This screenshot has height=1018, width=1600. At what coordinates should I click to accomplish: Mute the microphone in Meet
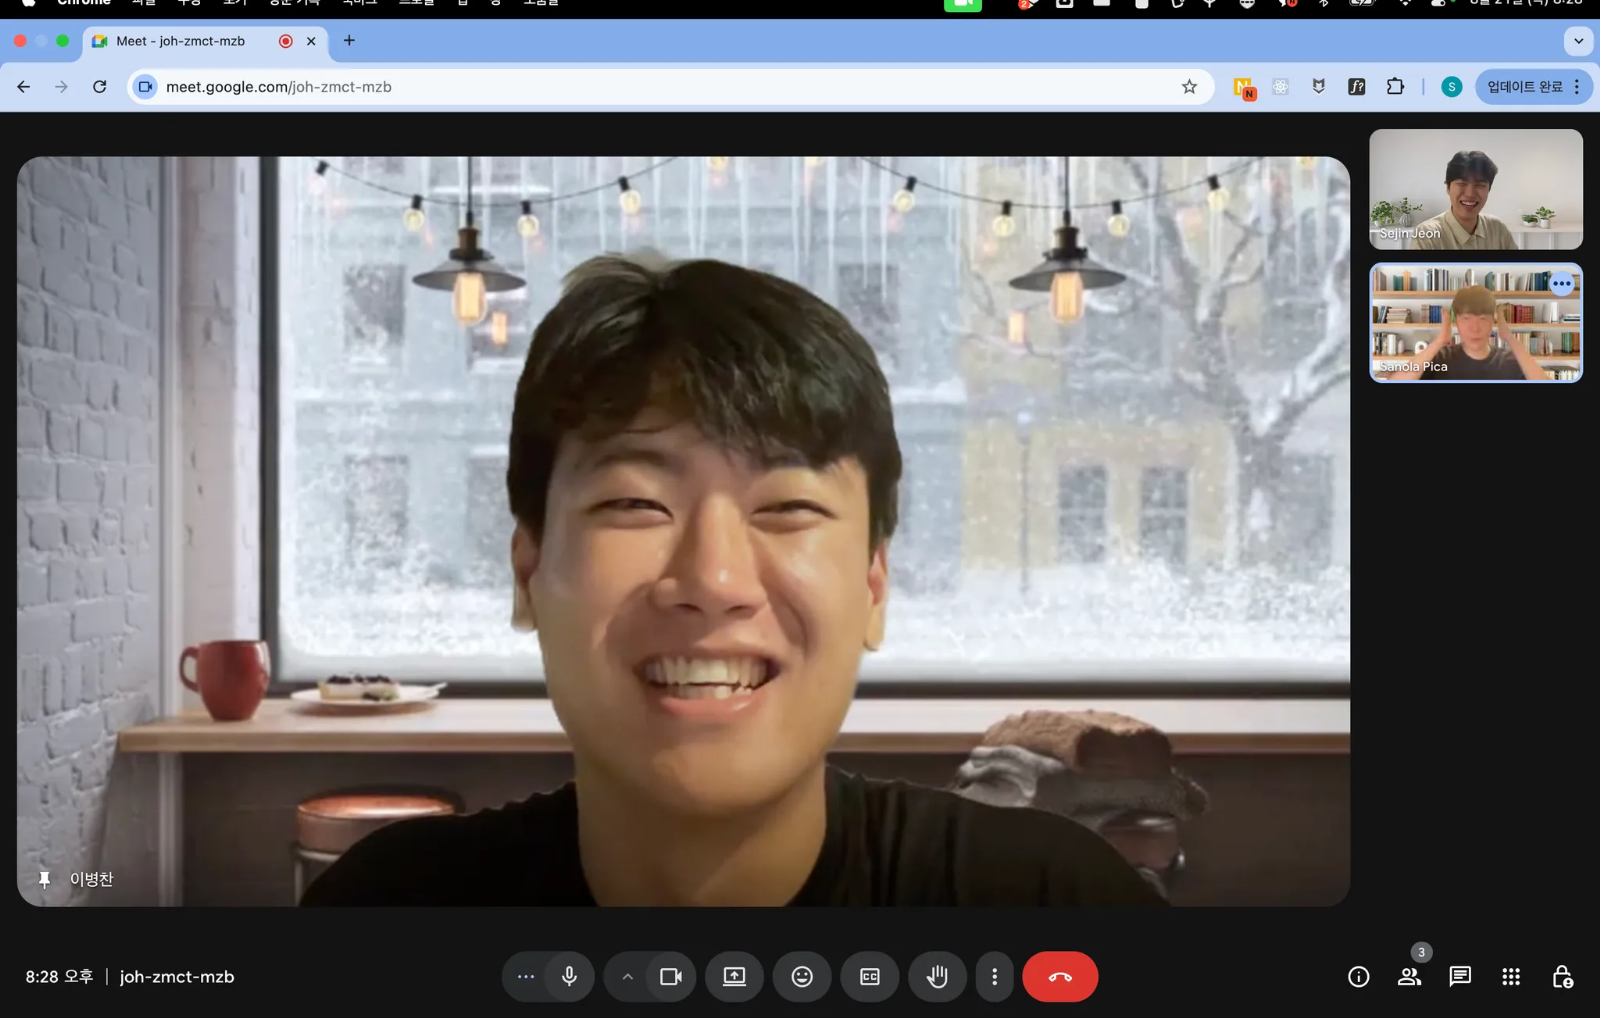click(x=569, y=976)
